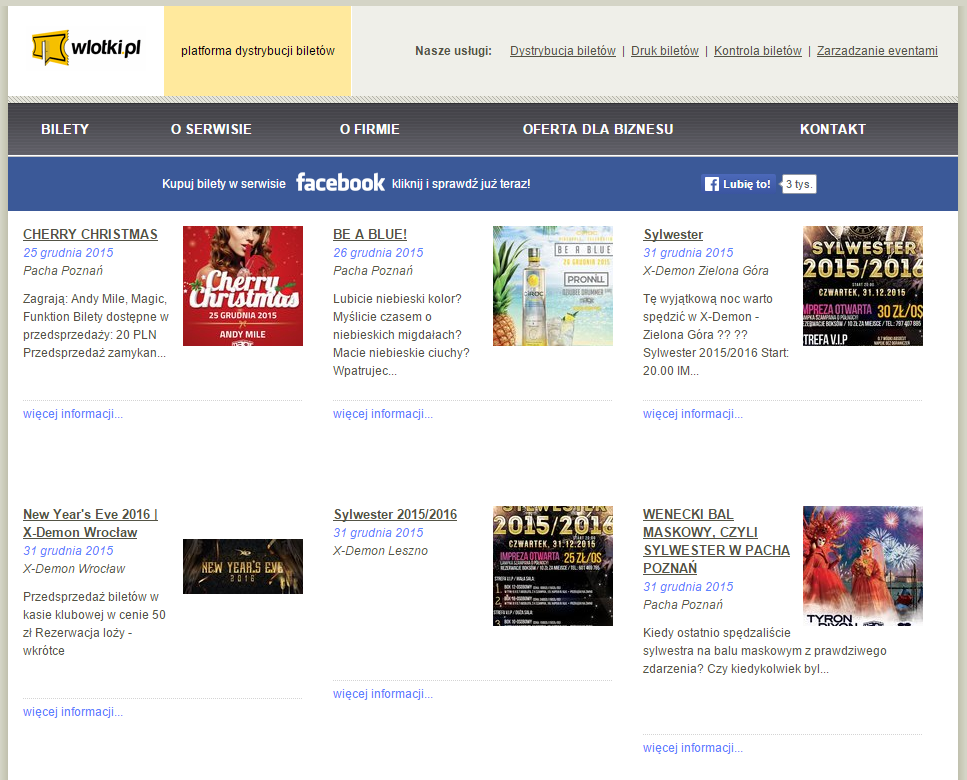View the New Year's Eve 2016 banner image
Screen dimensions: 967x780
point(242,566)
